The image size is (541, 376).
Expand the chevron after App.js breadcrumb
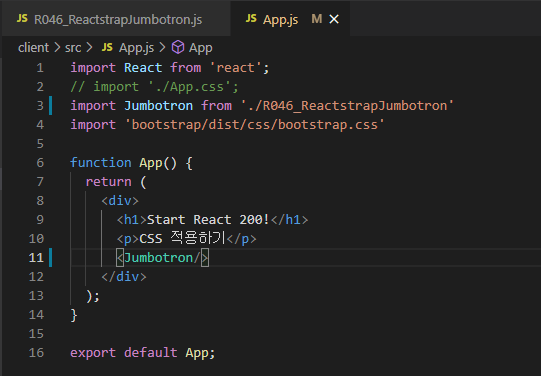pos(162,48)
